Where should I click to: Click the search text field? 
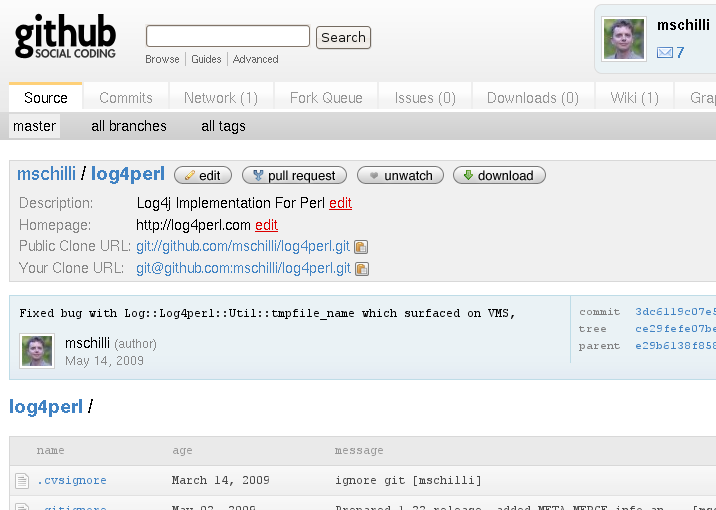tap(228, 37)
